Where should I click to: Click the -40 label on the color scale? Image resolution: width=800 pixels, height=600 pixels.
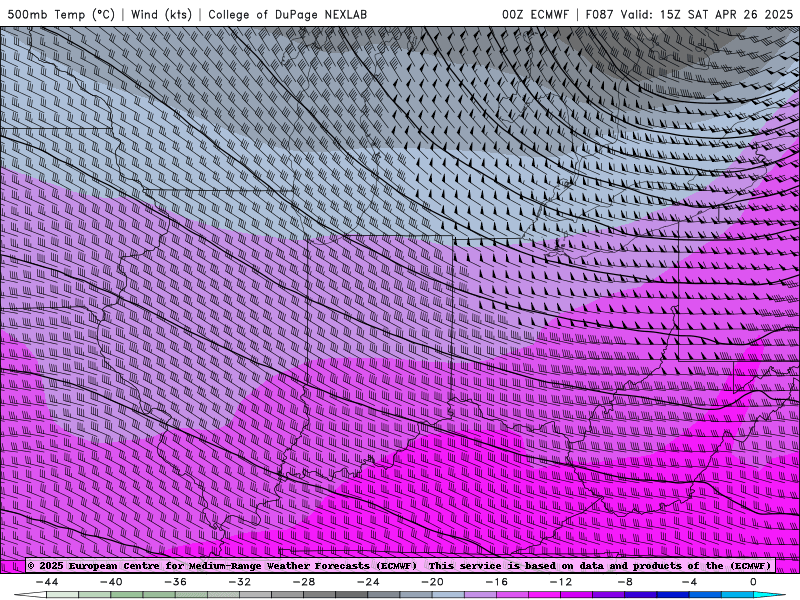coord(111,582)
